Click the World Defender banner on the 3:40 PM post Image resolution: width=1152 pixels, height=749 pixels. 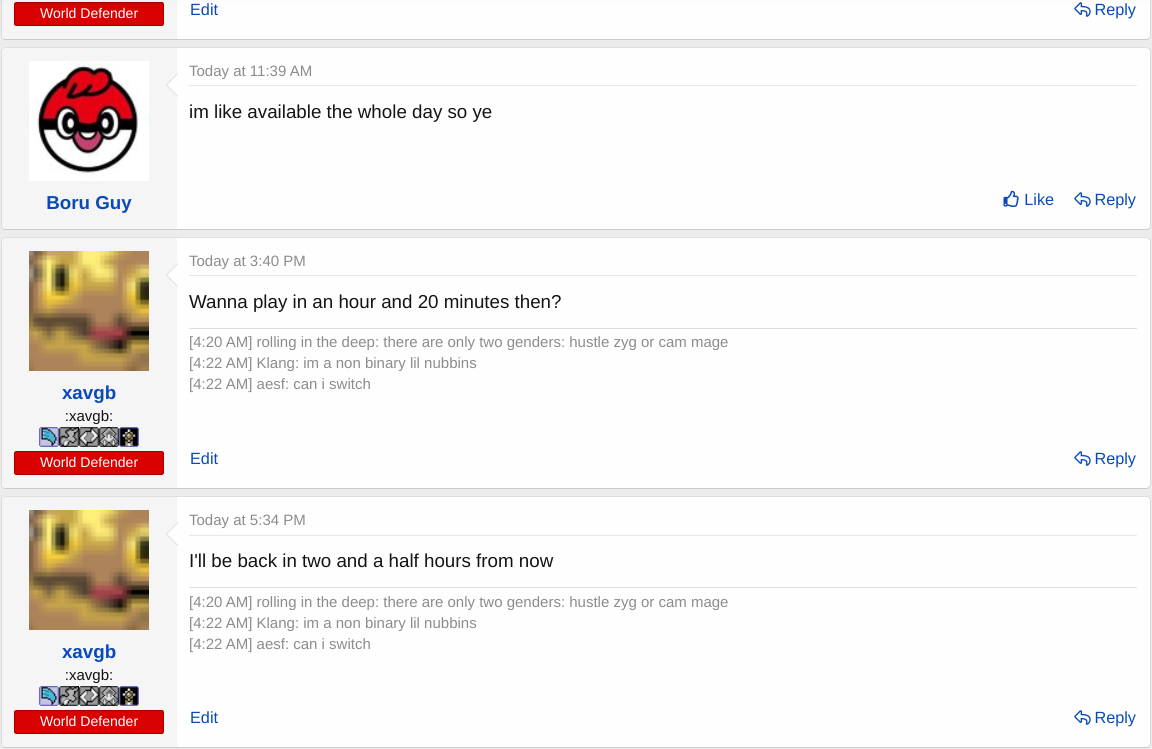coord(89,463)
